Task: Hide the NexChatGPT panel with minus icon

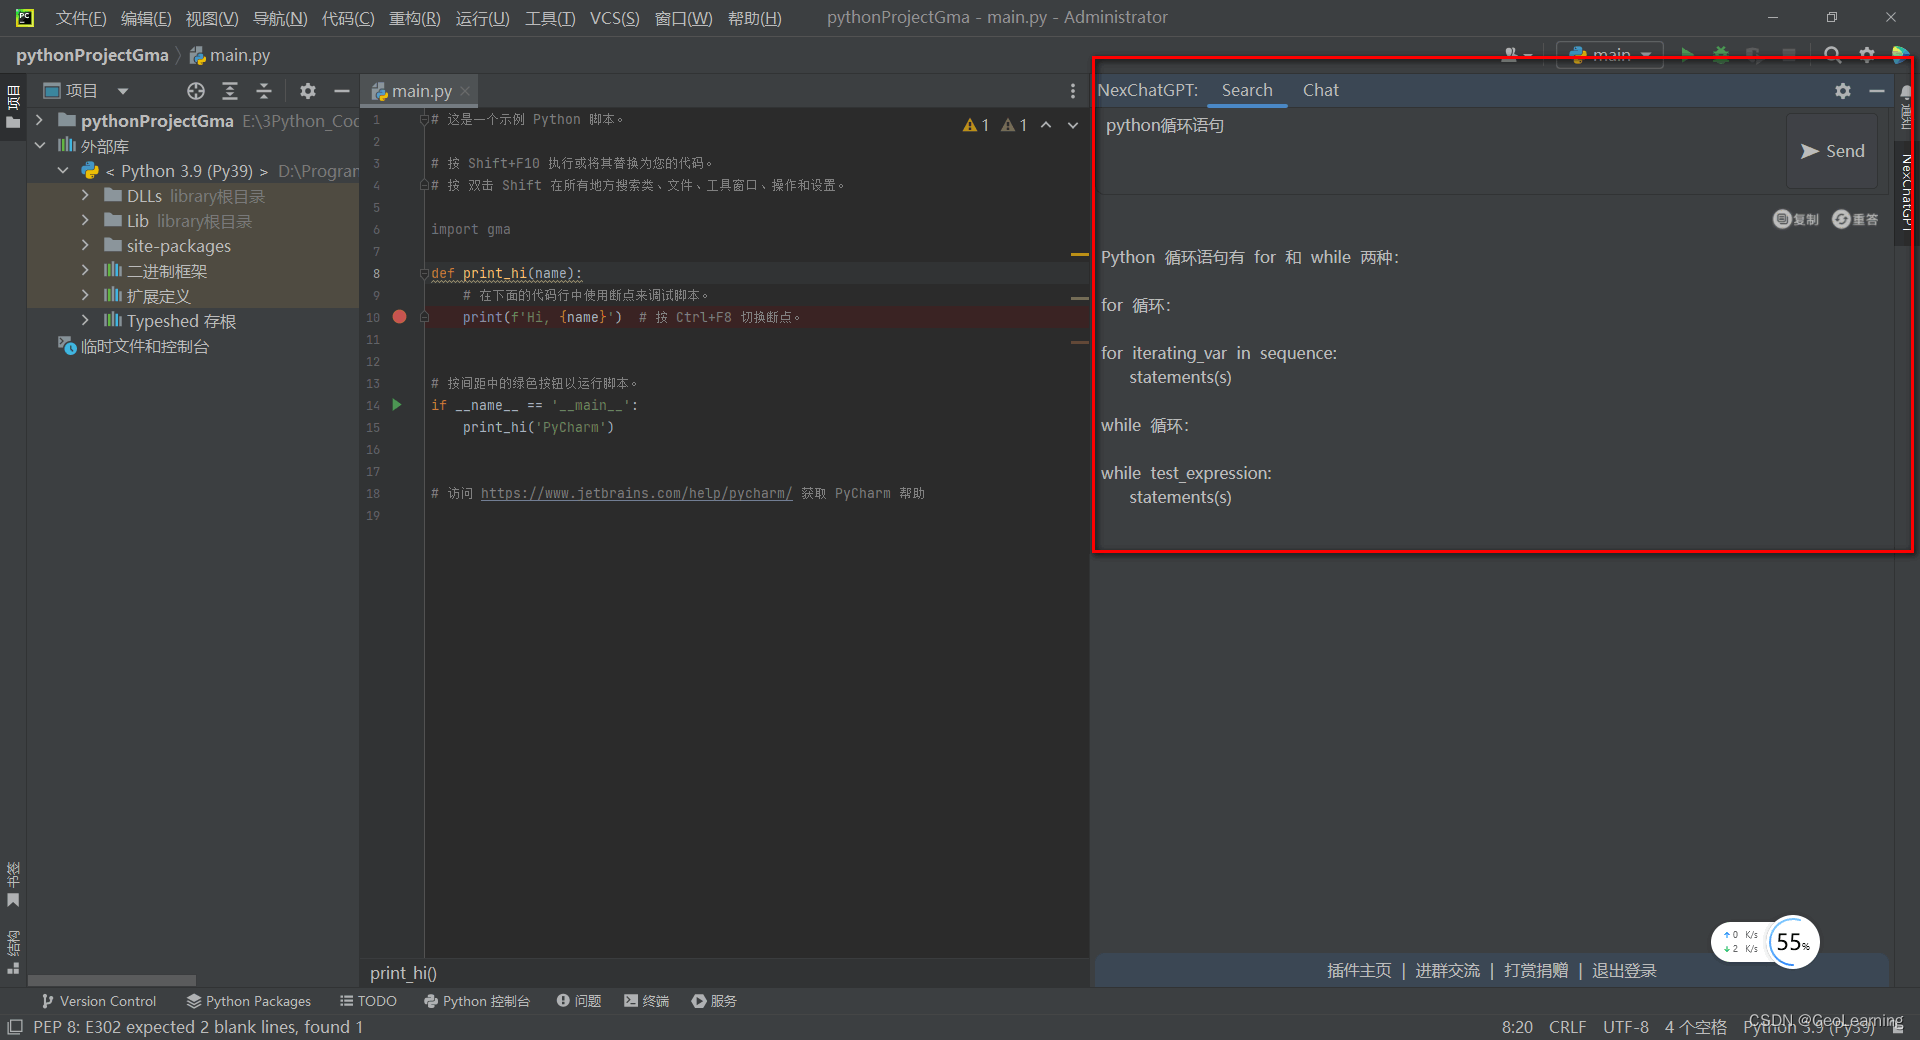Action: (x=1877, y=90)
